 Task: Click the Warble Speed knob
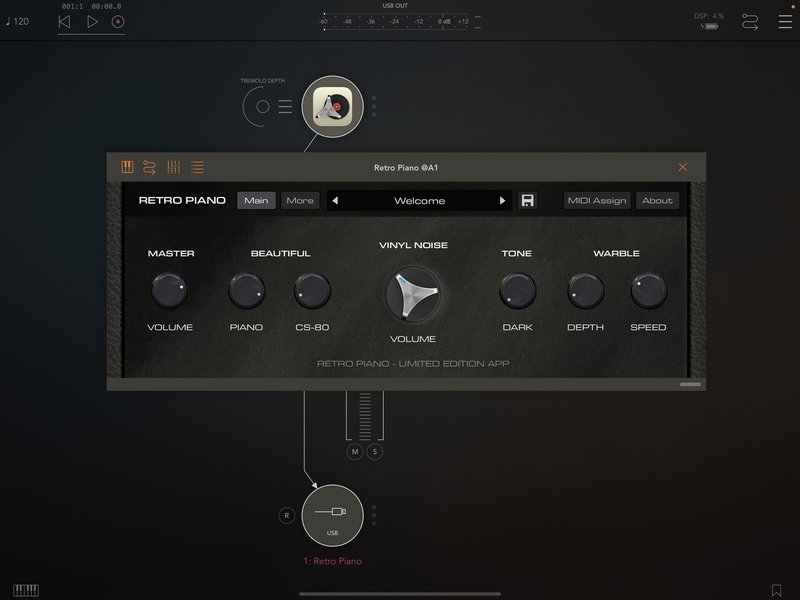tap(648, 291)
